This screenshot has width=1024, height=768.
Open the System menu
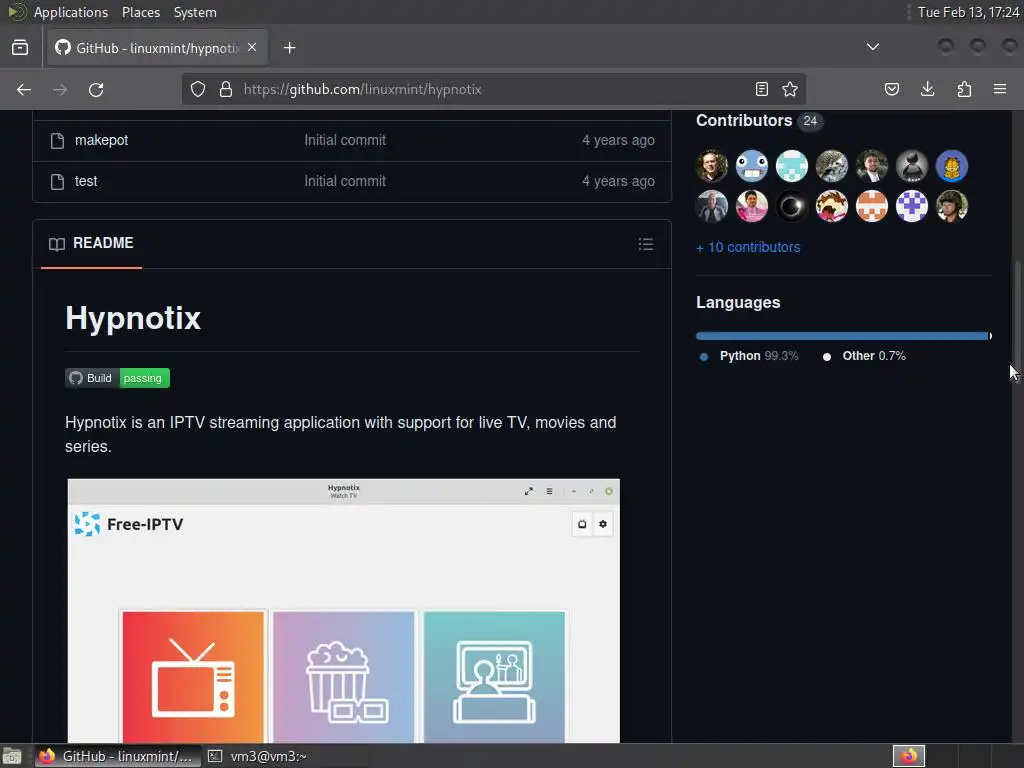(x=195, y=12)
